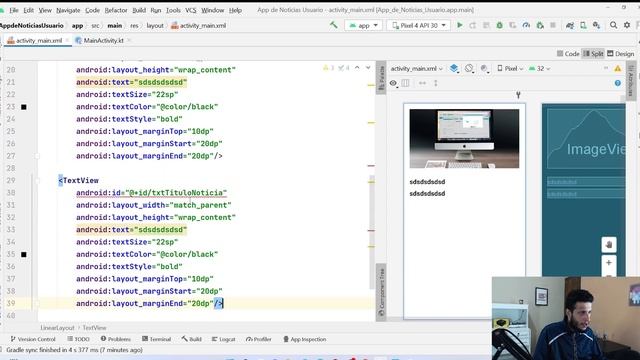Click the night mode selector icon
Viewport: 640px width, 360px height.
[x=484, y=69]
